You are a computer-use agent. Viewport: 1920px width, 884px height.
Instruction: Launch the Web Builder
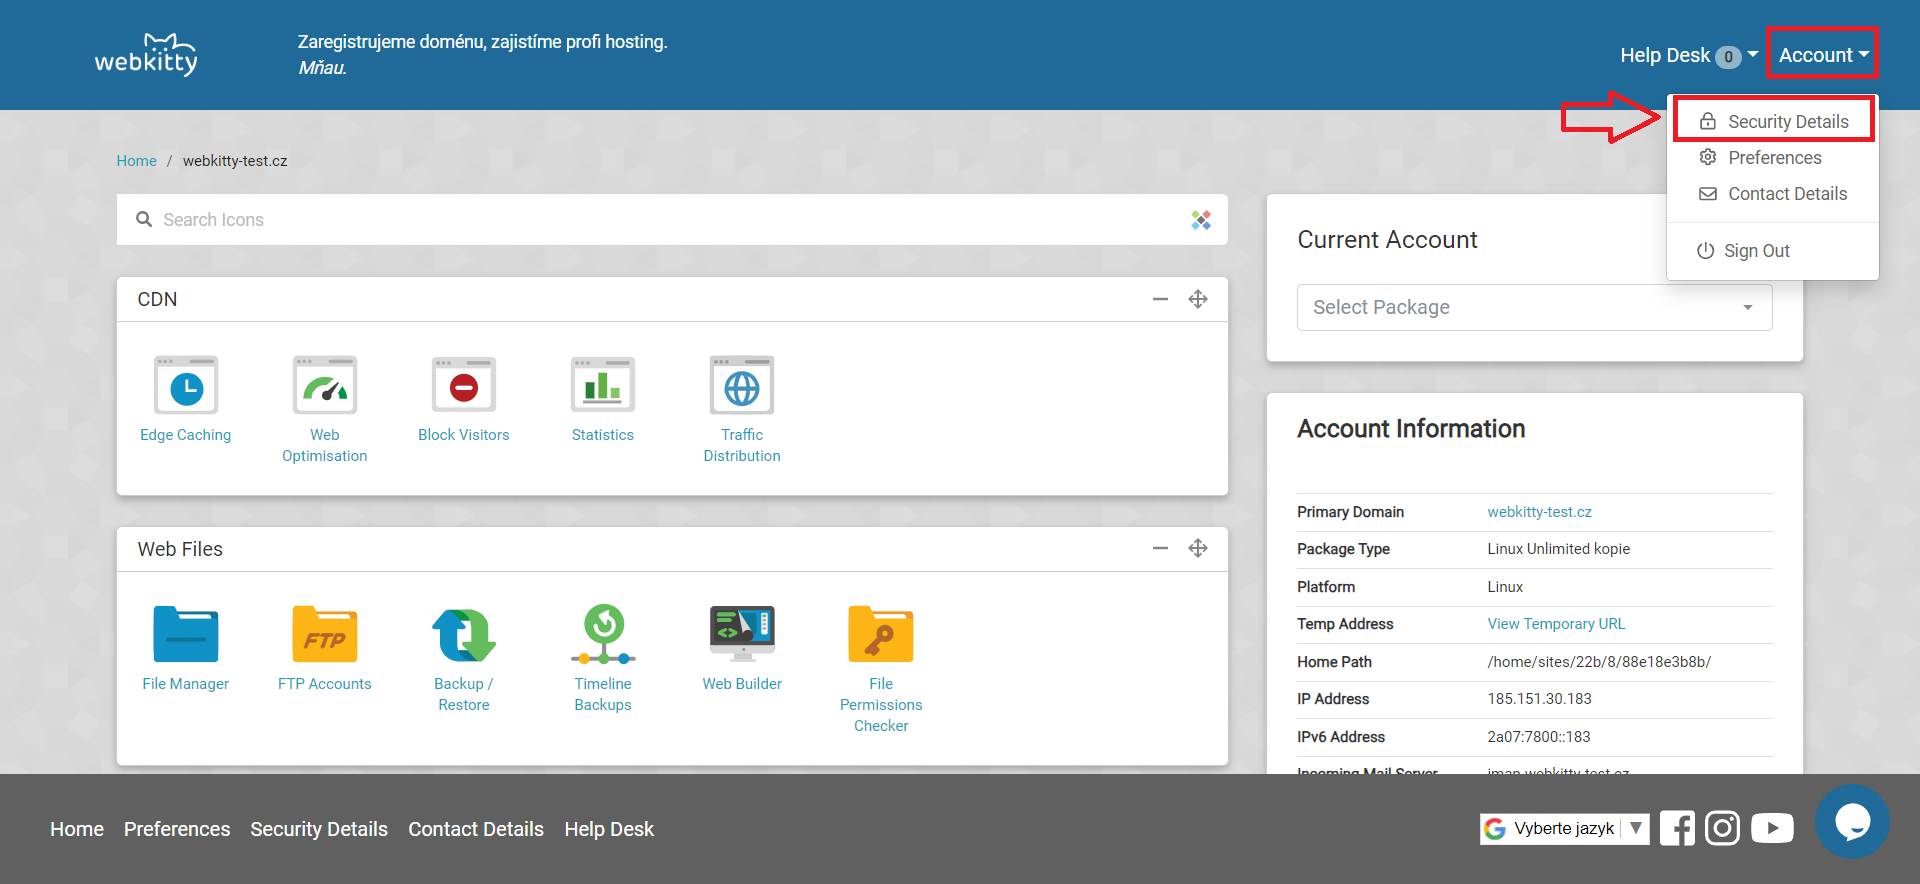click(742, 634)
